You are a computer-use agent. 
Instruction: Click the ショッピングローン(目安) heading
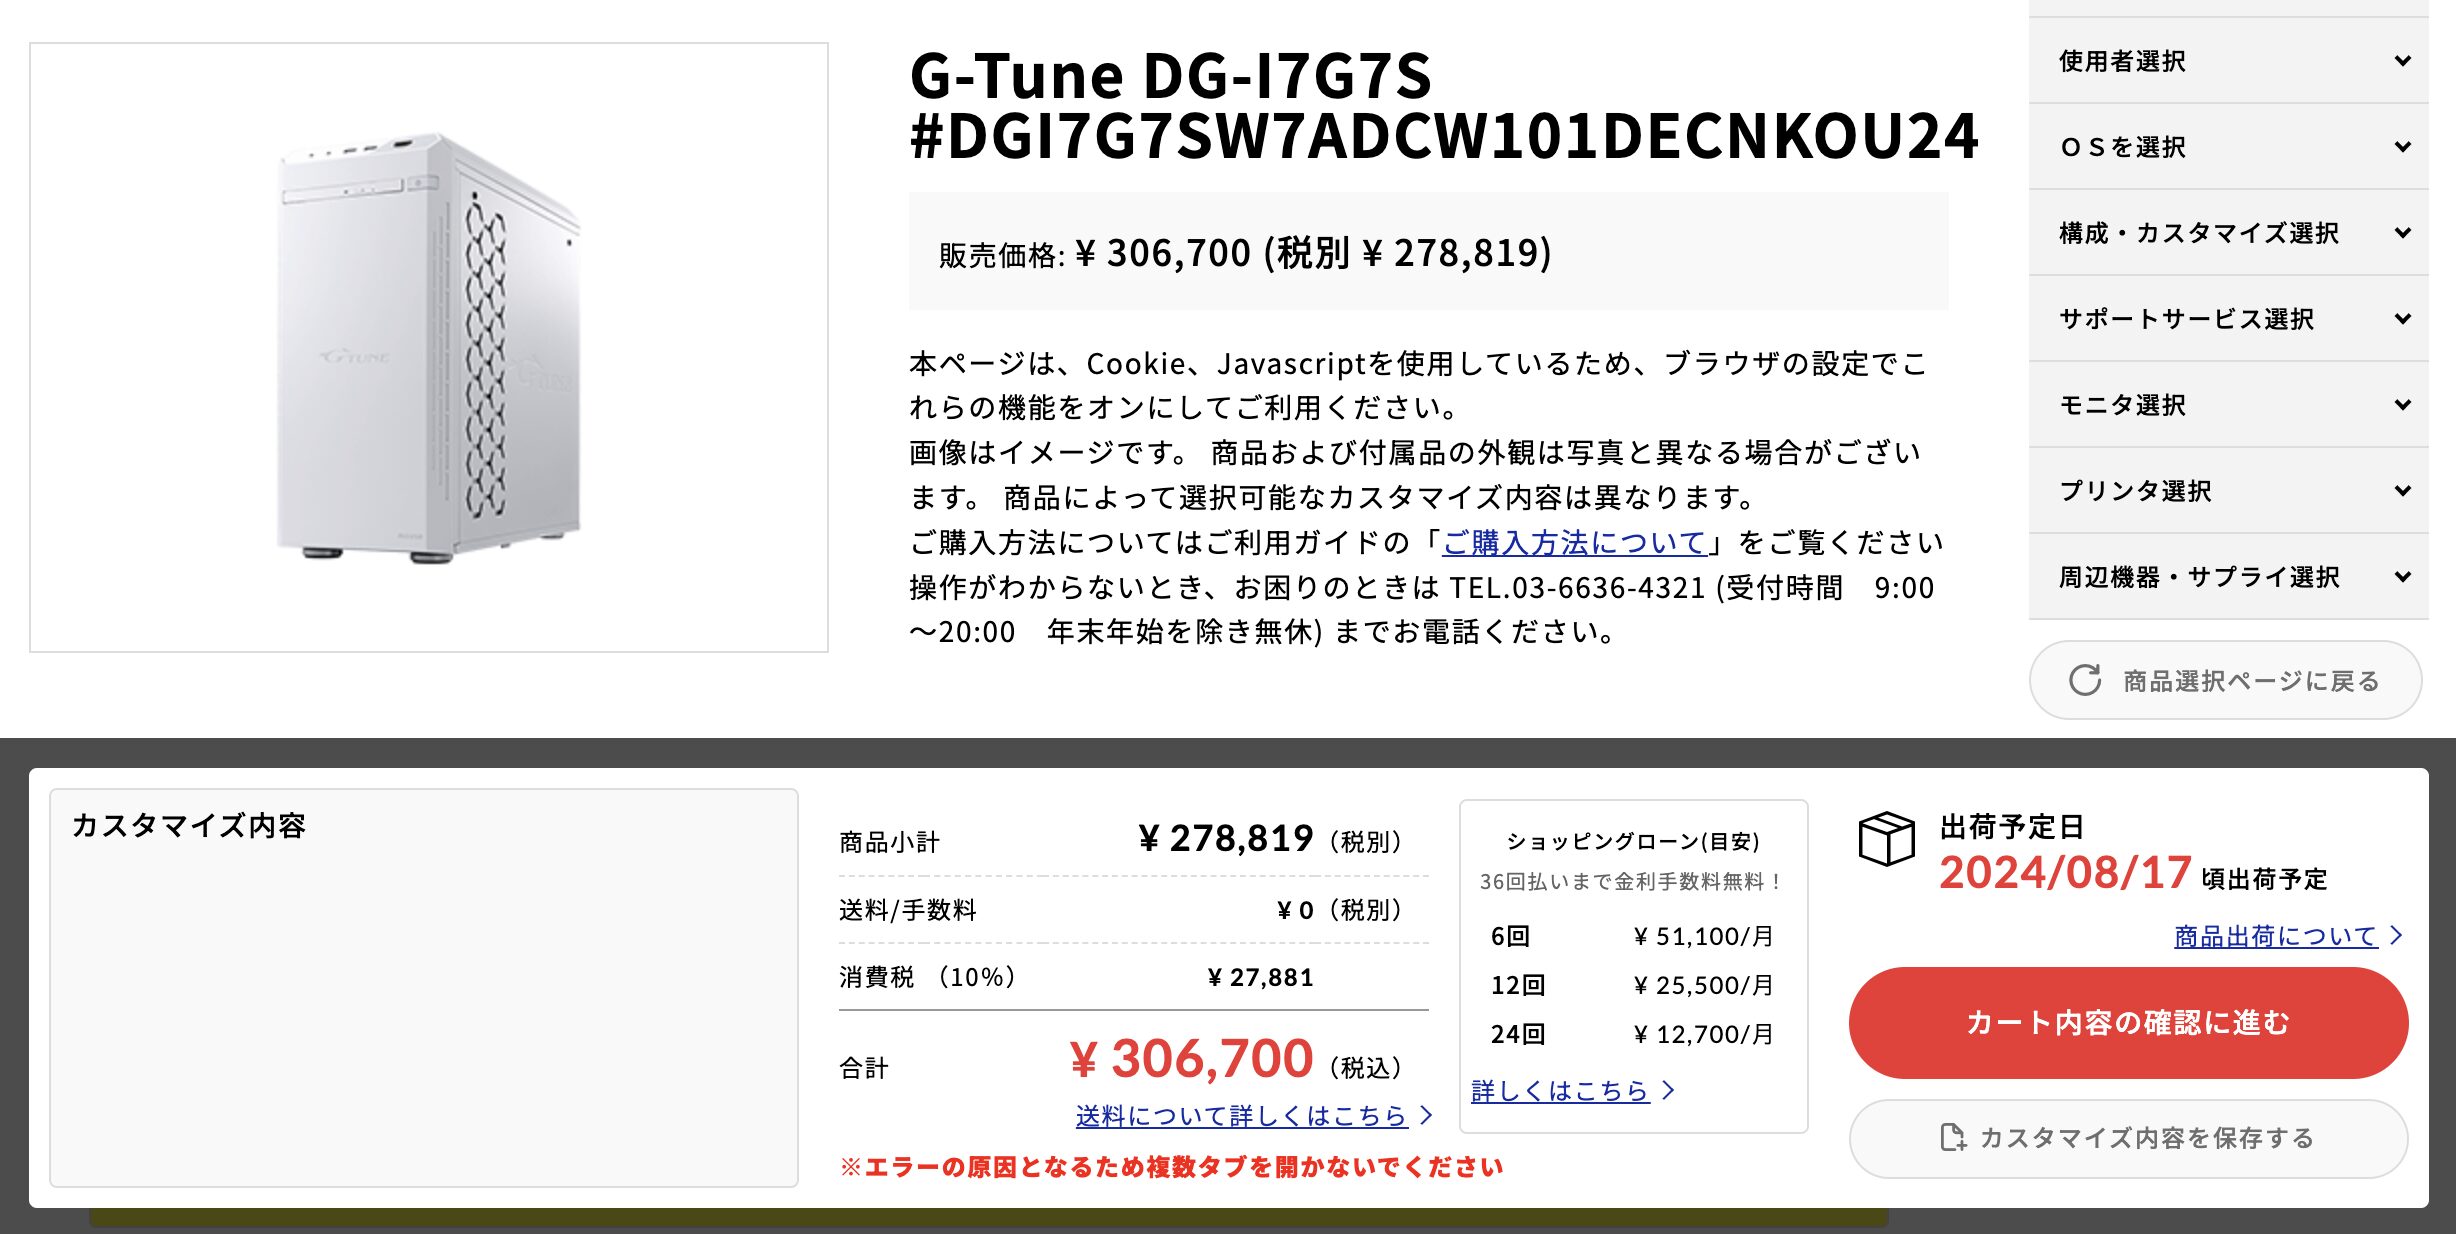tap(1633, 841)
